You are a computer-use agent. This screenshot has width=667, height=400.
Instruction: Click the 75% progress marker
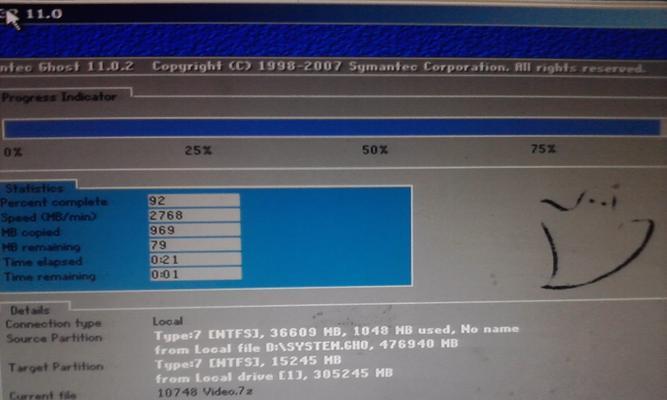point(543,149)
